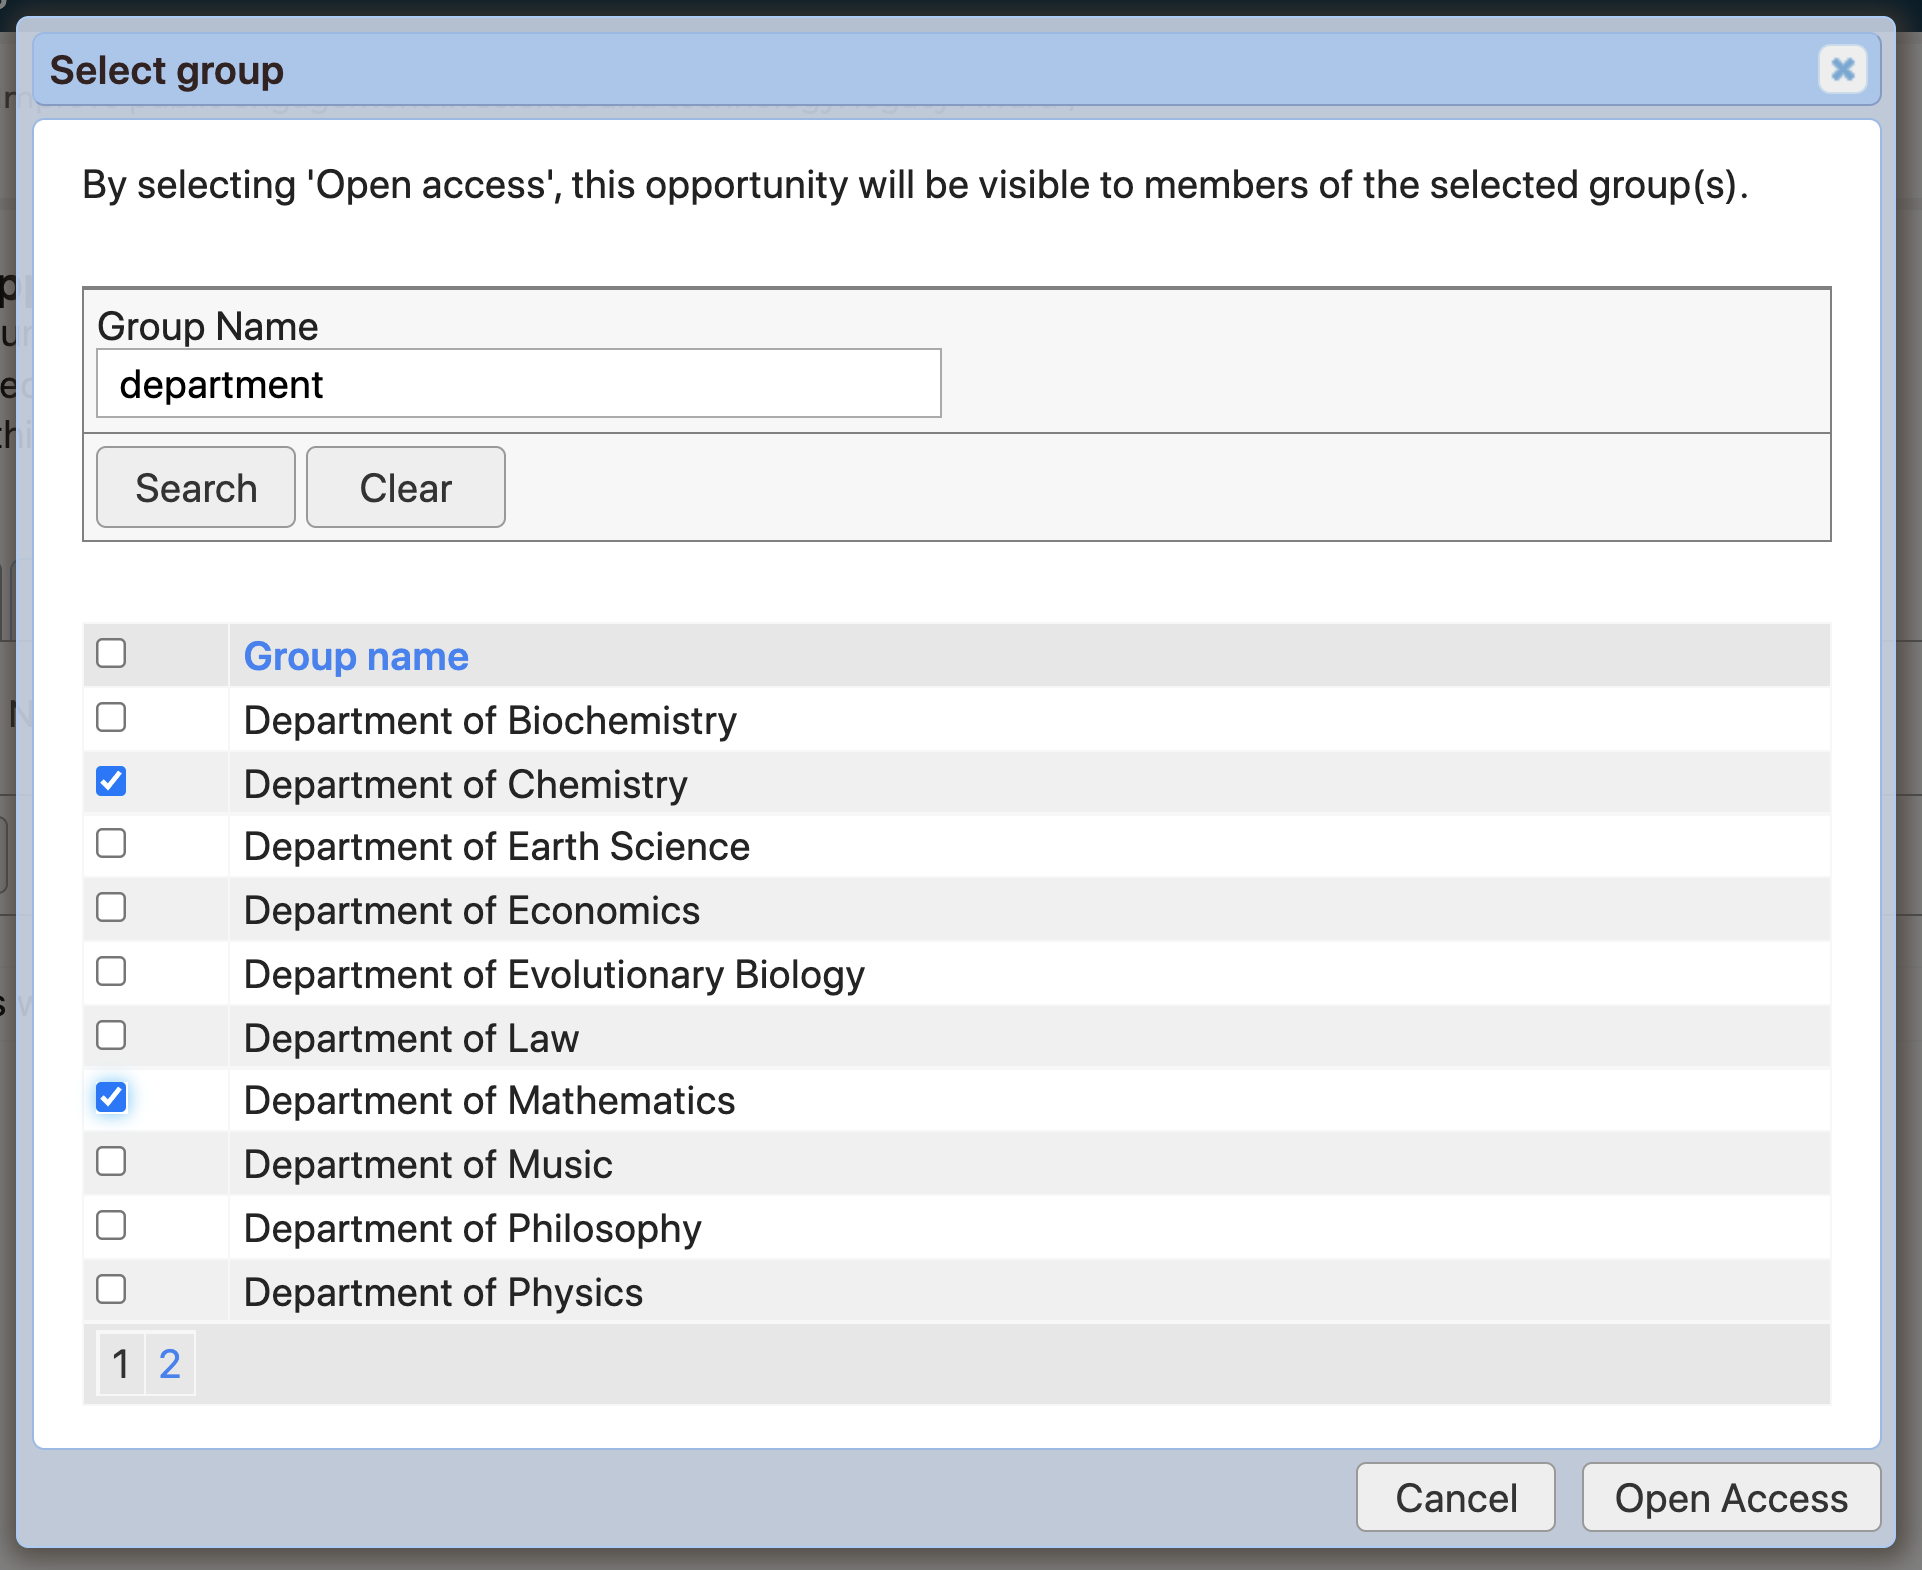Image resolution: width=1922 pixels, height=1570 pixels.
Task: Uncheck the Department of Chemistry checkbox
Action: point(111,781)
